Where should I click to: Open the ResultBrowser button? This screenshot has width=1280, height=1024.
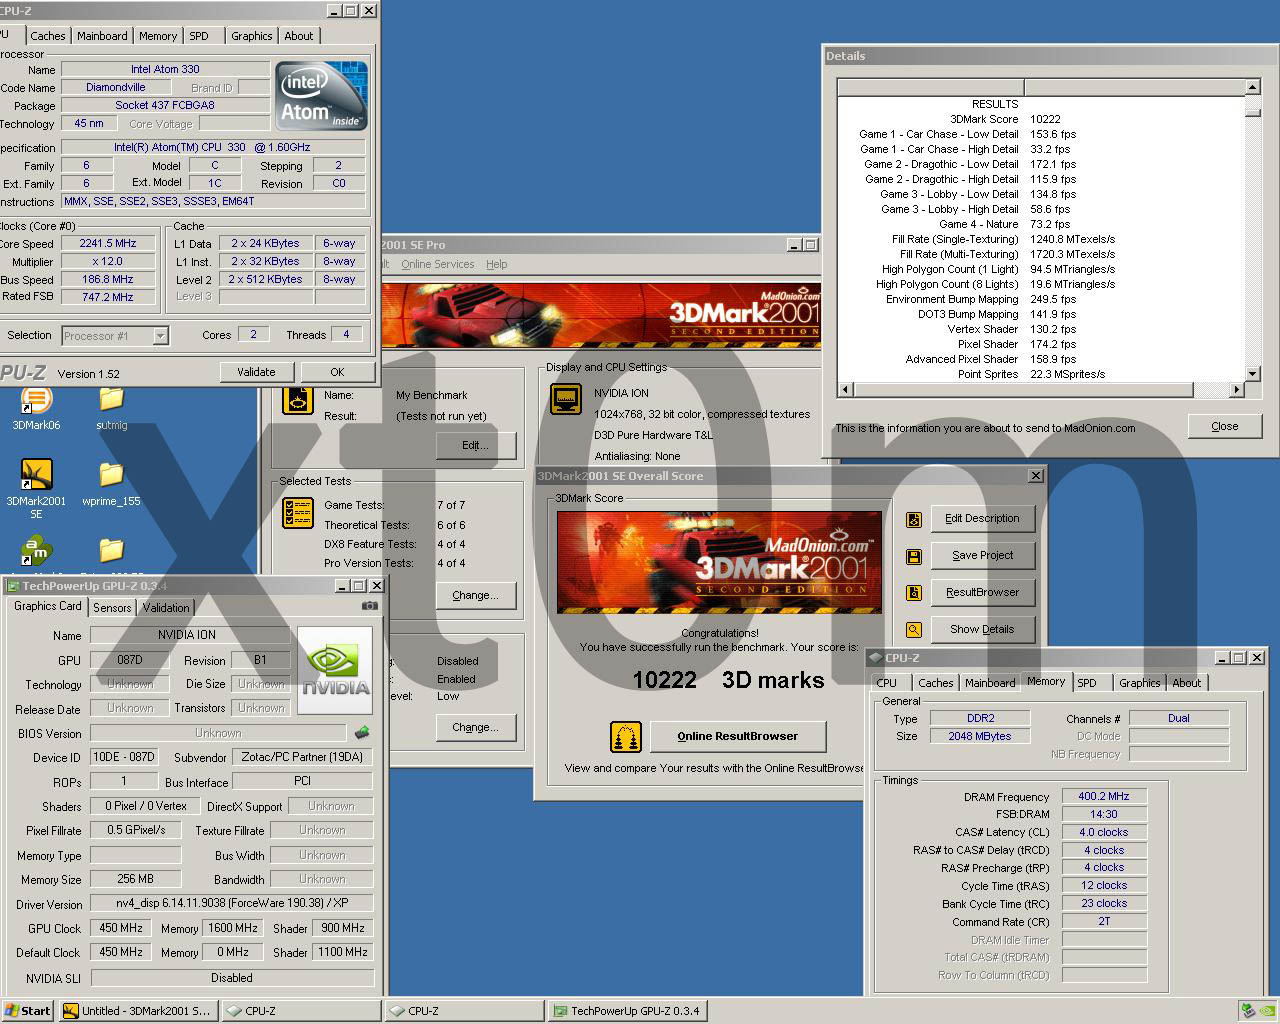pyautogui.click(x=982, y=593)
